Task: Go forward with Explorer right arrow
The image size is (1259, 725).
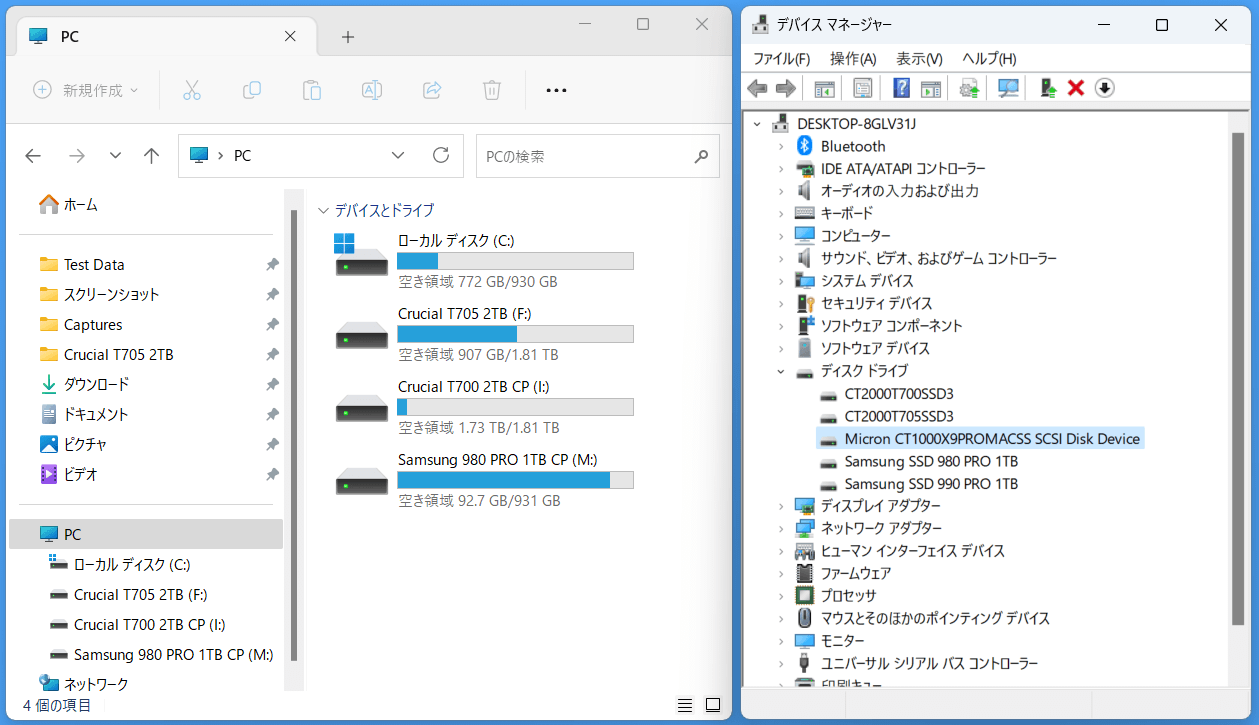Action: [x=76, y=156]
